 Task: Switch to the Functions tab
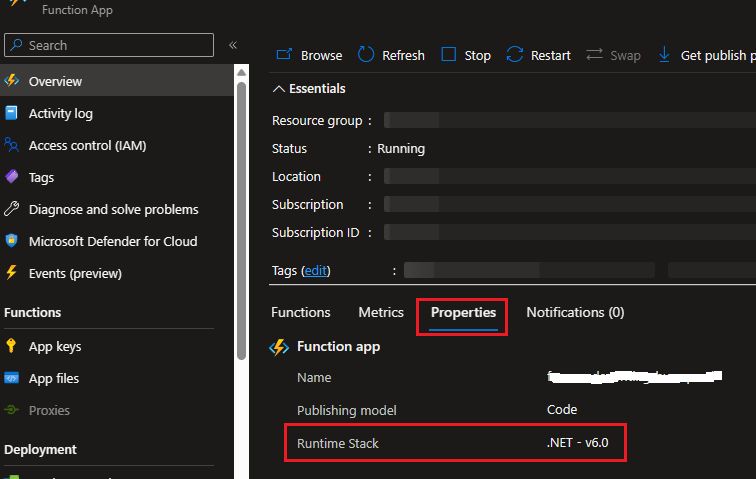point(301,313)
